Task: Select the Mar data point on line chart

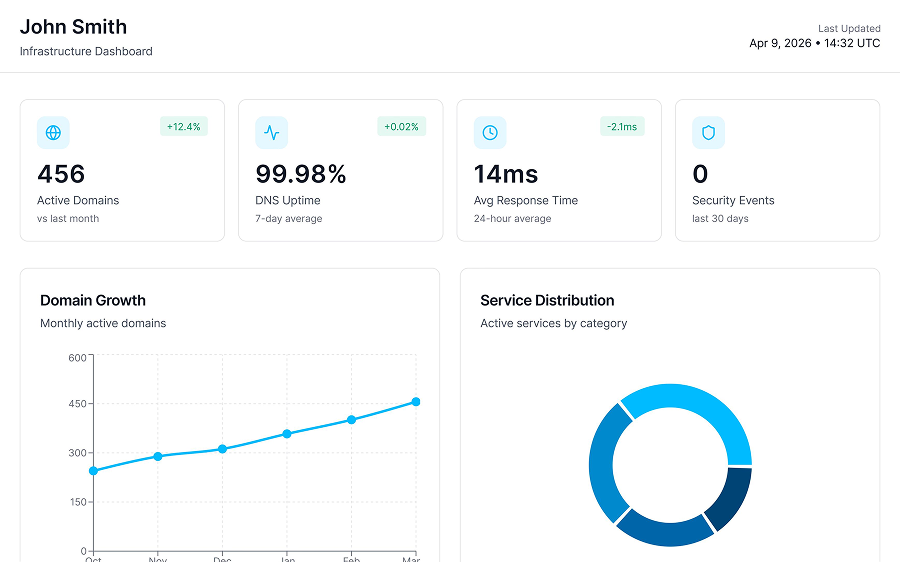Action: (416, 402)
